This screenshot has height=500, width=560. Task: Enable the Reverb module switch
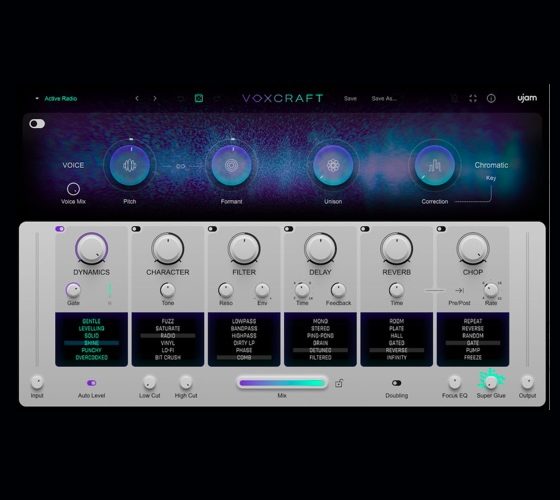pos(365,229)
